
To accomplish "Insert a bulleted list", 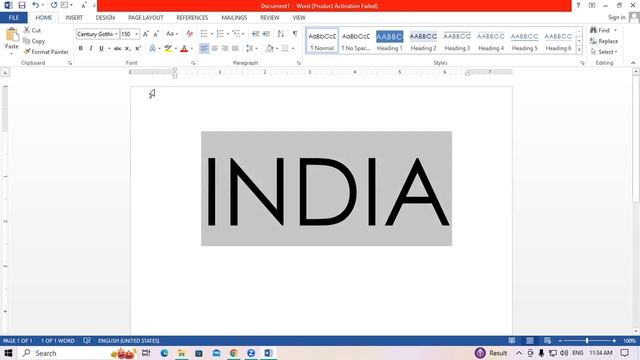I will pyautogui.click(x=204, y=34).
